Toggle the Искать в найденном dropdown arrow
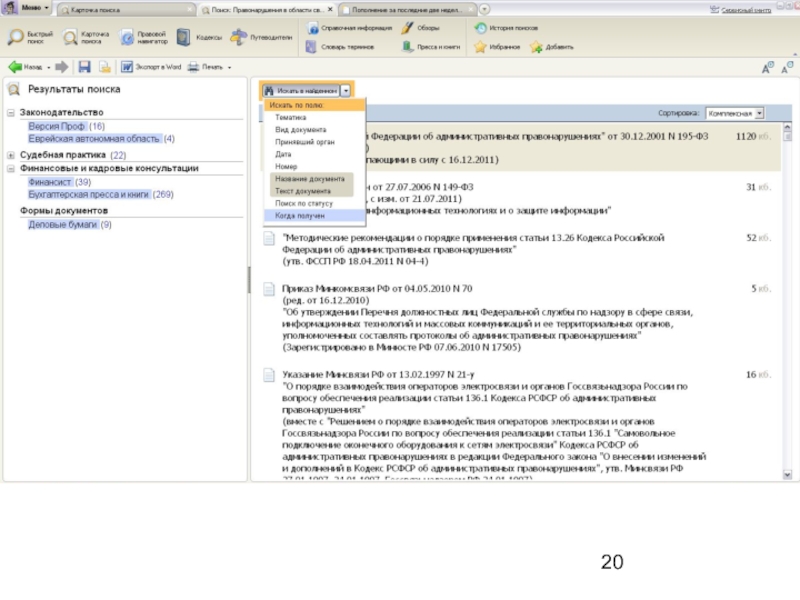800x600 pixels. pos(345,90)
